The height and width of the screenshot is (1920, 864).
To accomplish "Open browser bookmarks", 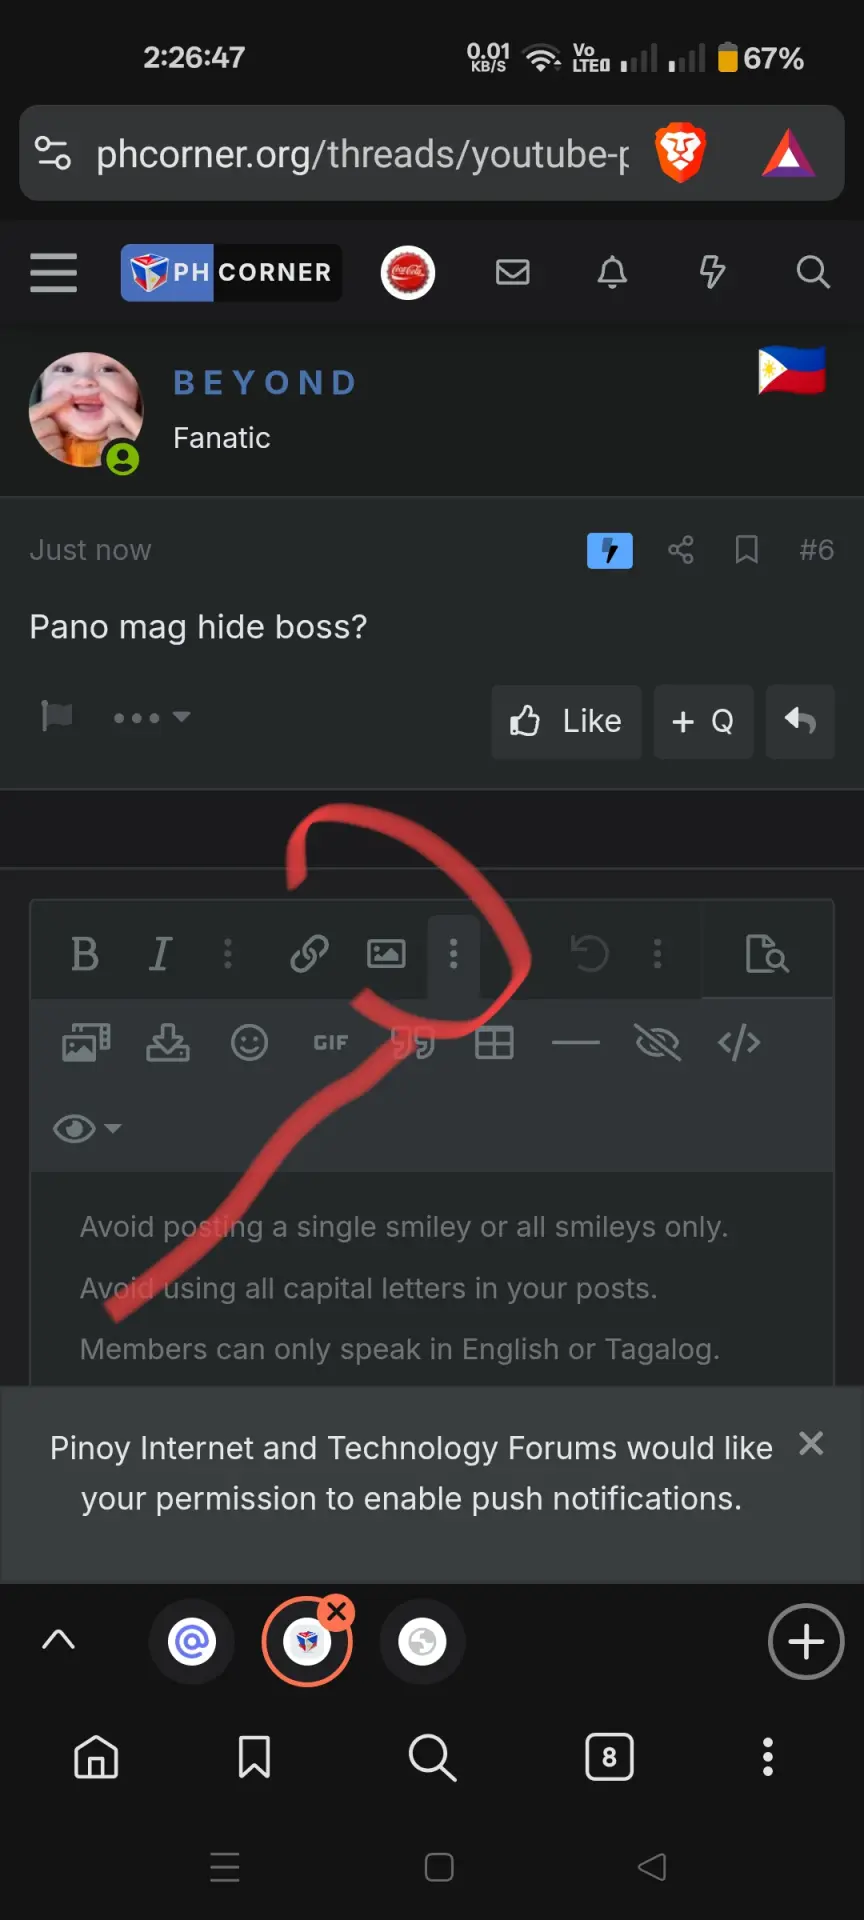I will point(254,1756).
